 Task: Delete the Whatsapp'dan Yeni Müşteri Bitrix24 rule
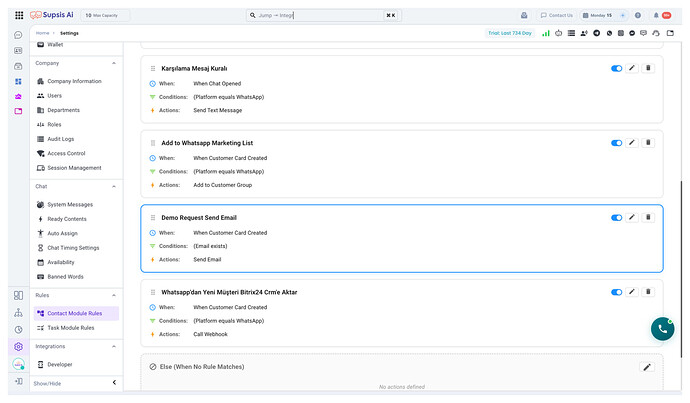click(x=648, y=292)
